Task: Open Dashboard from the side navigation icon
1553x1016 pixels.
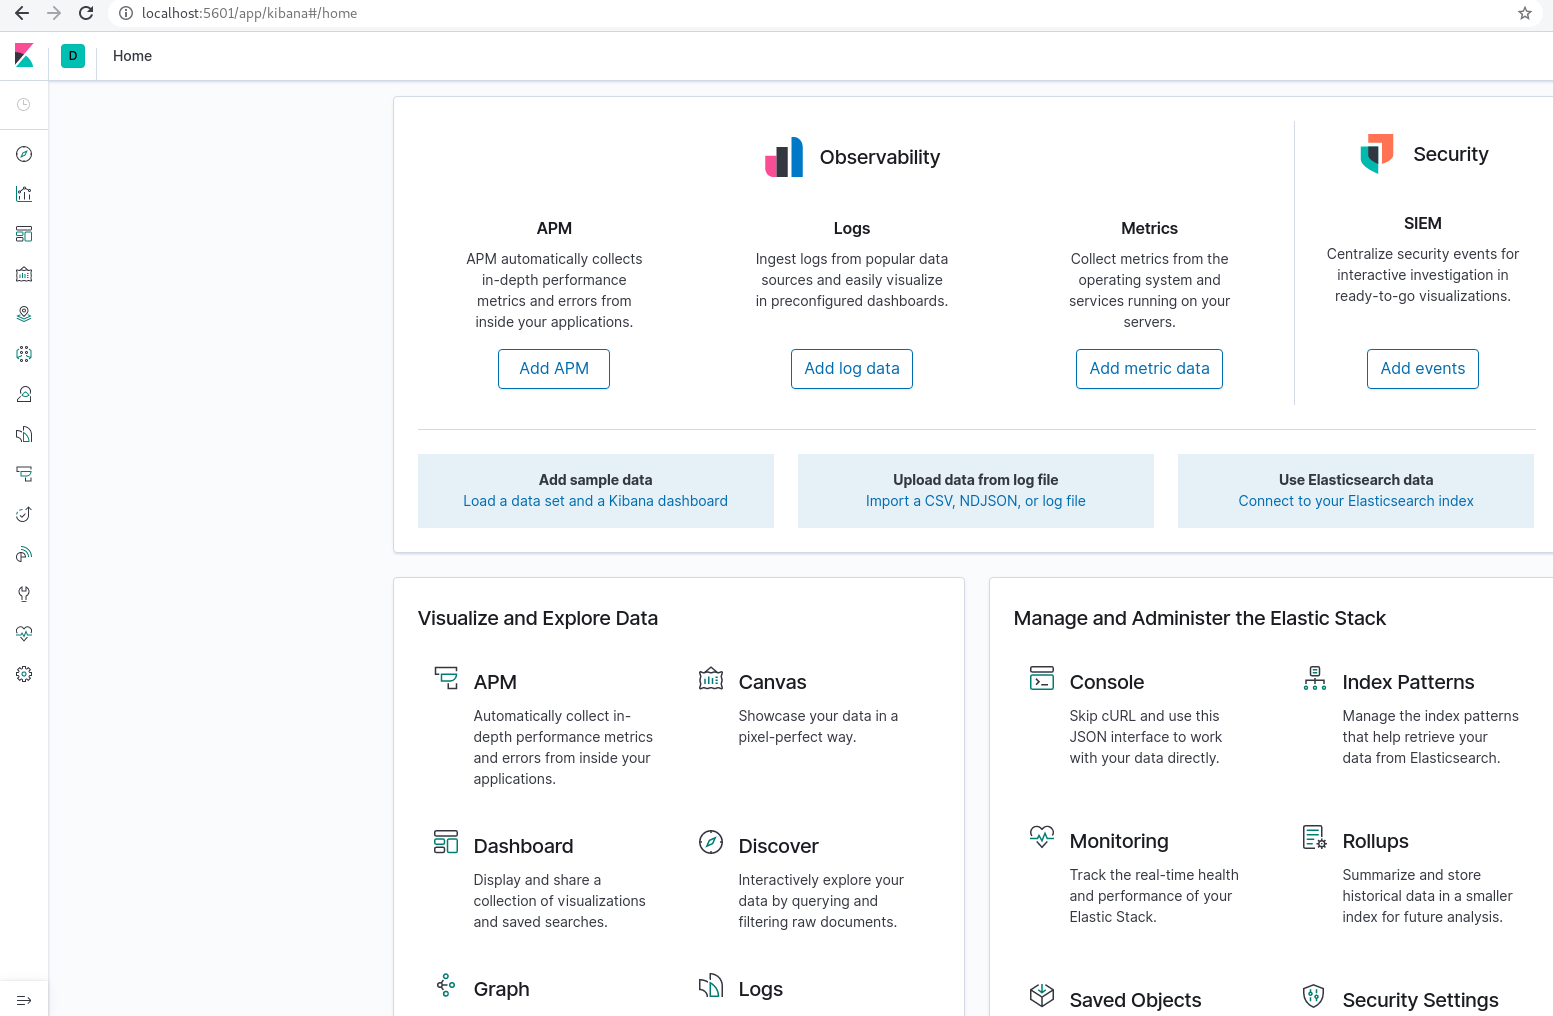Action: point(24,234)
